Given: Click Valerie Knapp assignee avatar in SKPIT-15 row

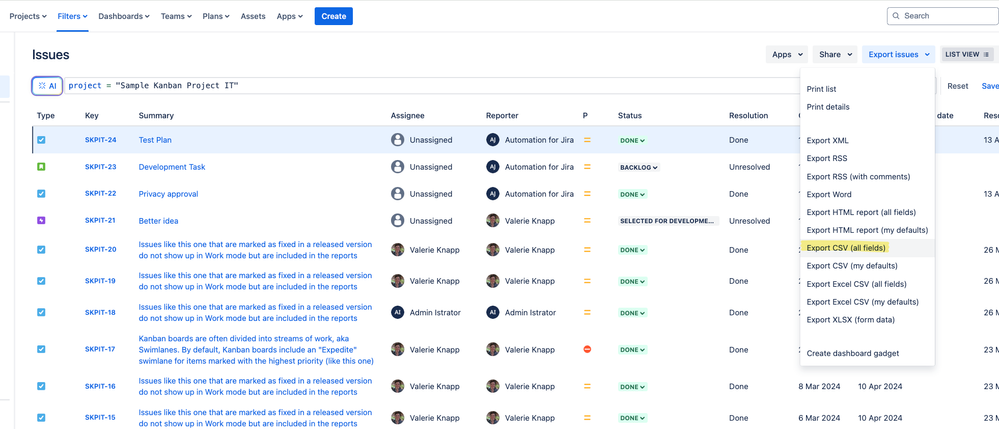Looking at the screenshot, I should (x=398, y=418).
